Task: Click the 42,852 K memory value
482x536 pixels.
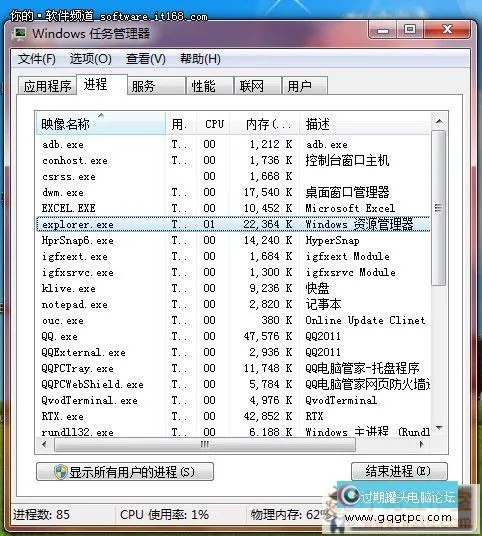Action: pos(268,416)
